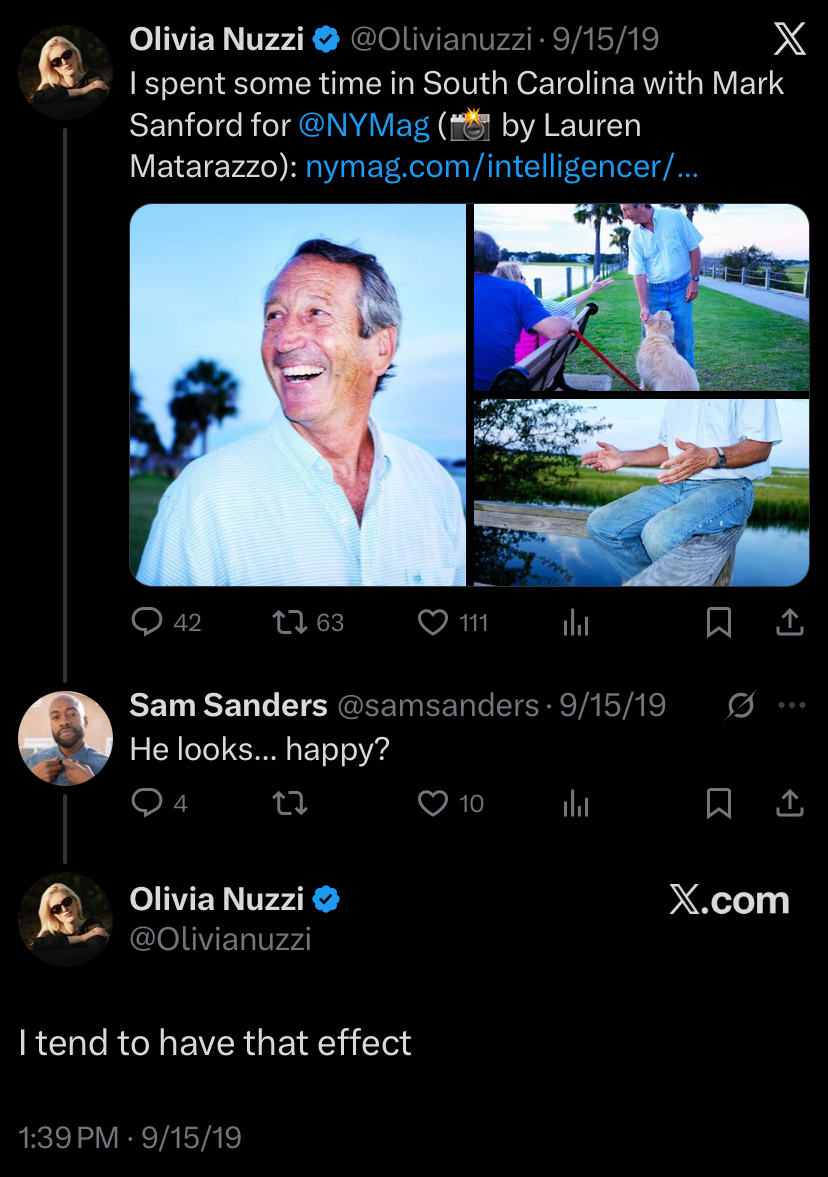Share Sam Sanders' tweet
This screenshot has height=1177, width=828.
790,803
